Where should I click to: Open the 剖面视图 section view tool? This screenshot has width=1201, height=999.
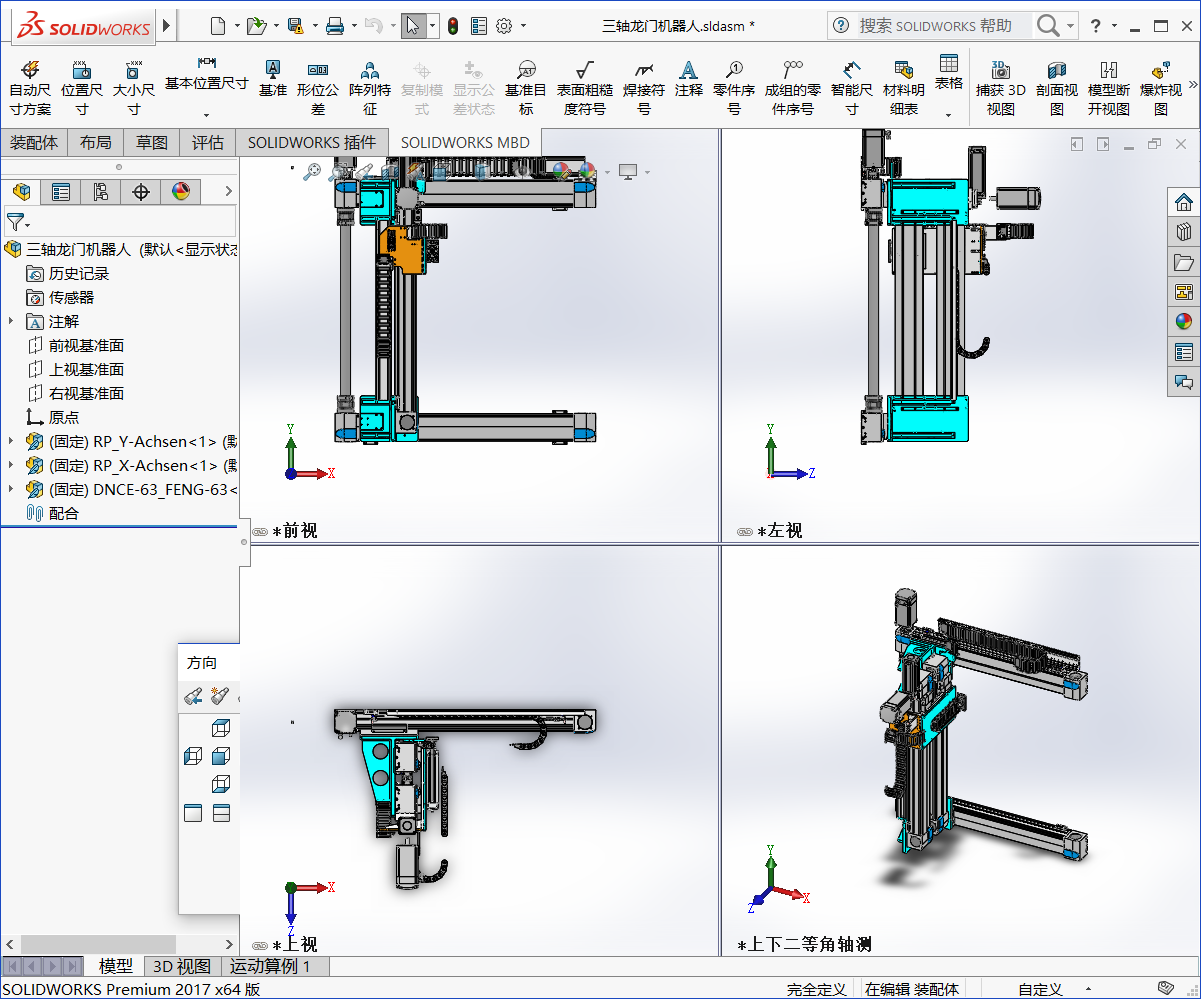pos(1057,87)
